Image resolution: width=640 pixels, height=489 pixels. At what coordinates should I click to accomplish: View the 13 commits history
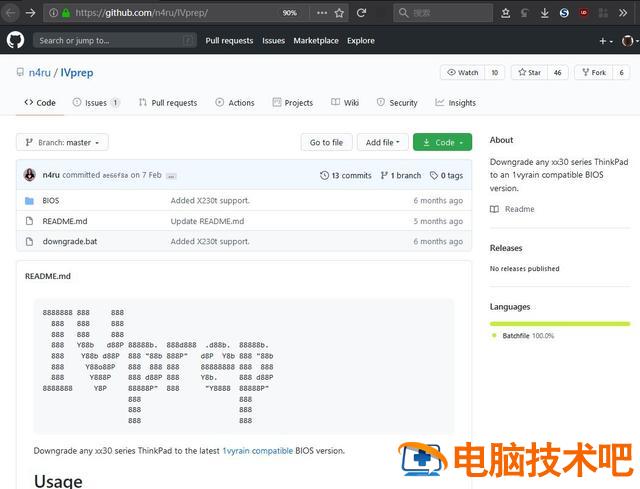(346, 176)
